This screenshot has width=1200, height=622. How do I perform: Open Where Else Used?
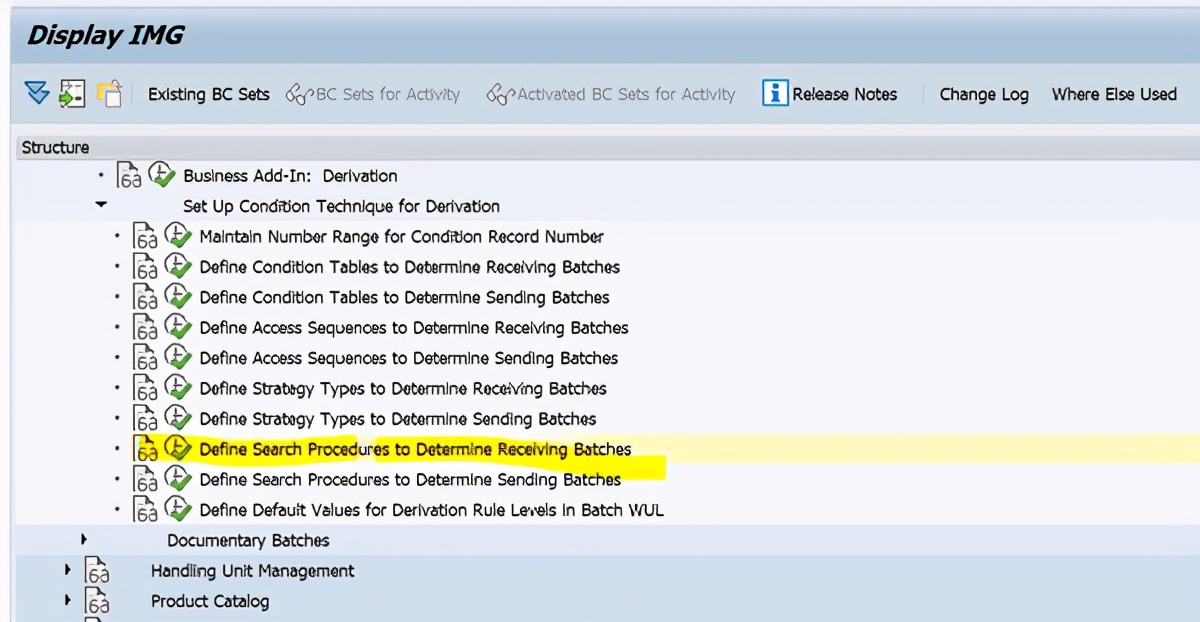[x=1114, y=93]
